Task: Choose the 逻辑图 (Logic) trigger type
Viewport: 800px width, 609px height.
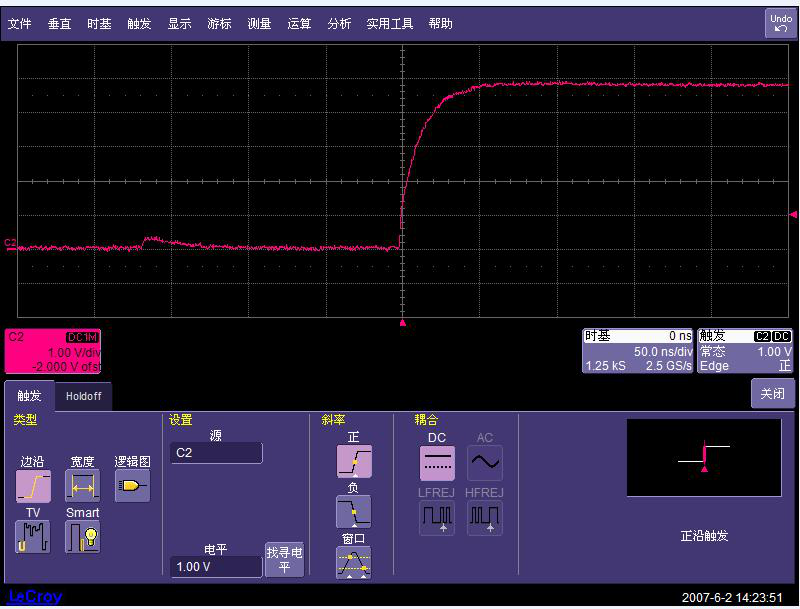Action: tap(132, 486)
